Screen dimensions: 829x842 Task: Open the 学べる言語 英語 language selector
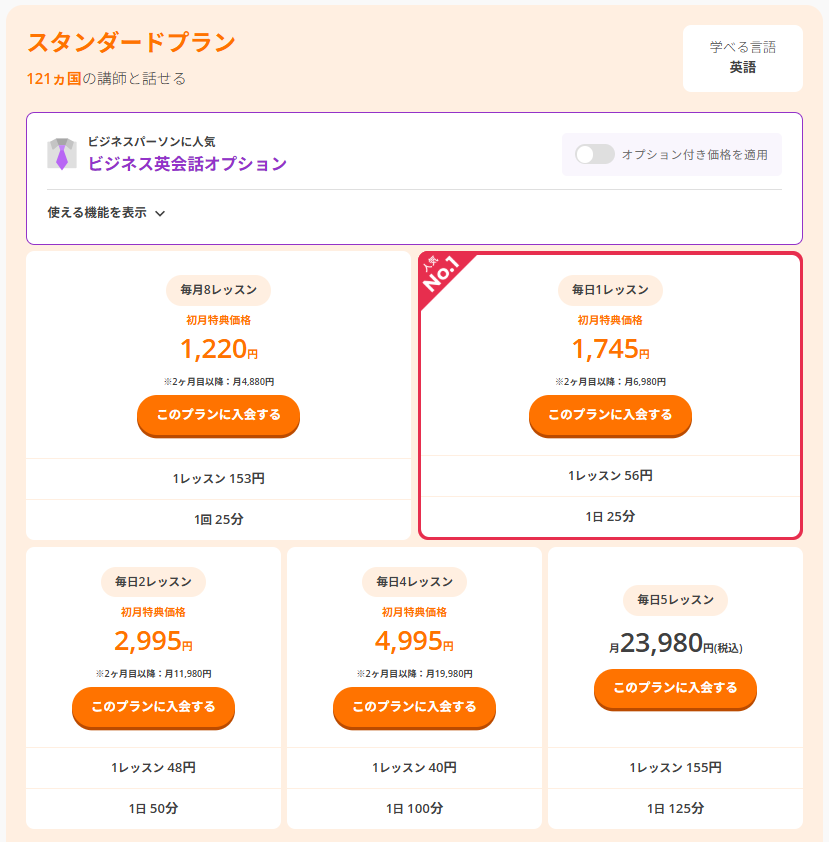pos(742,58)
